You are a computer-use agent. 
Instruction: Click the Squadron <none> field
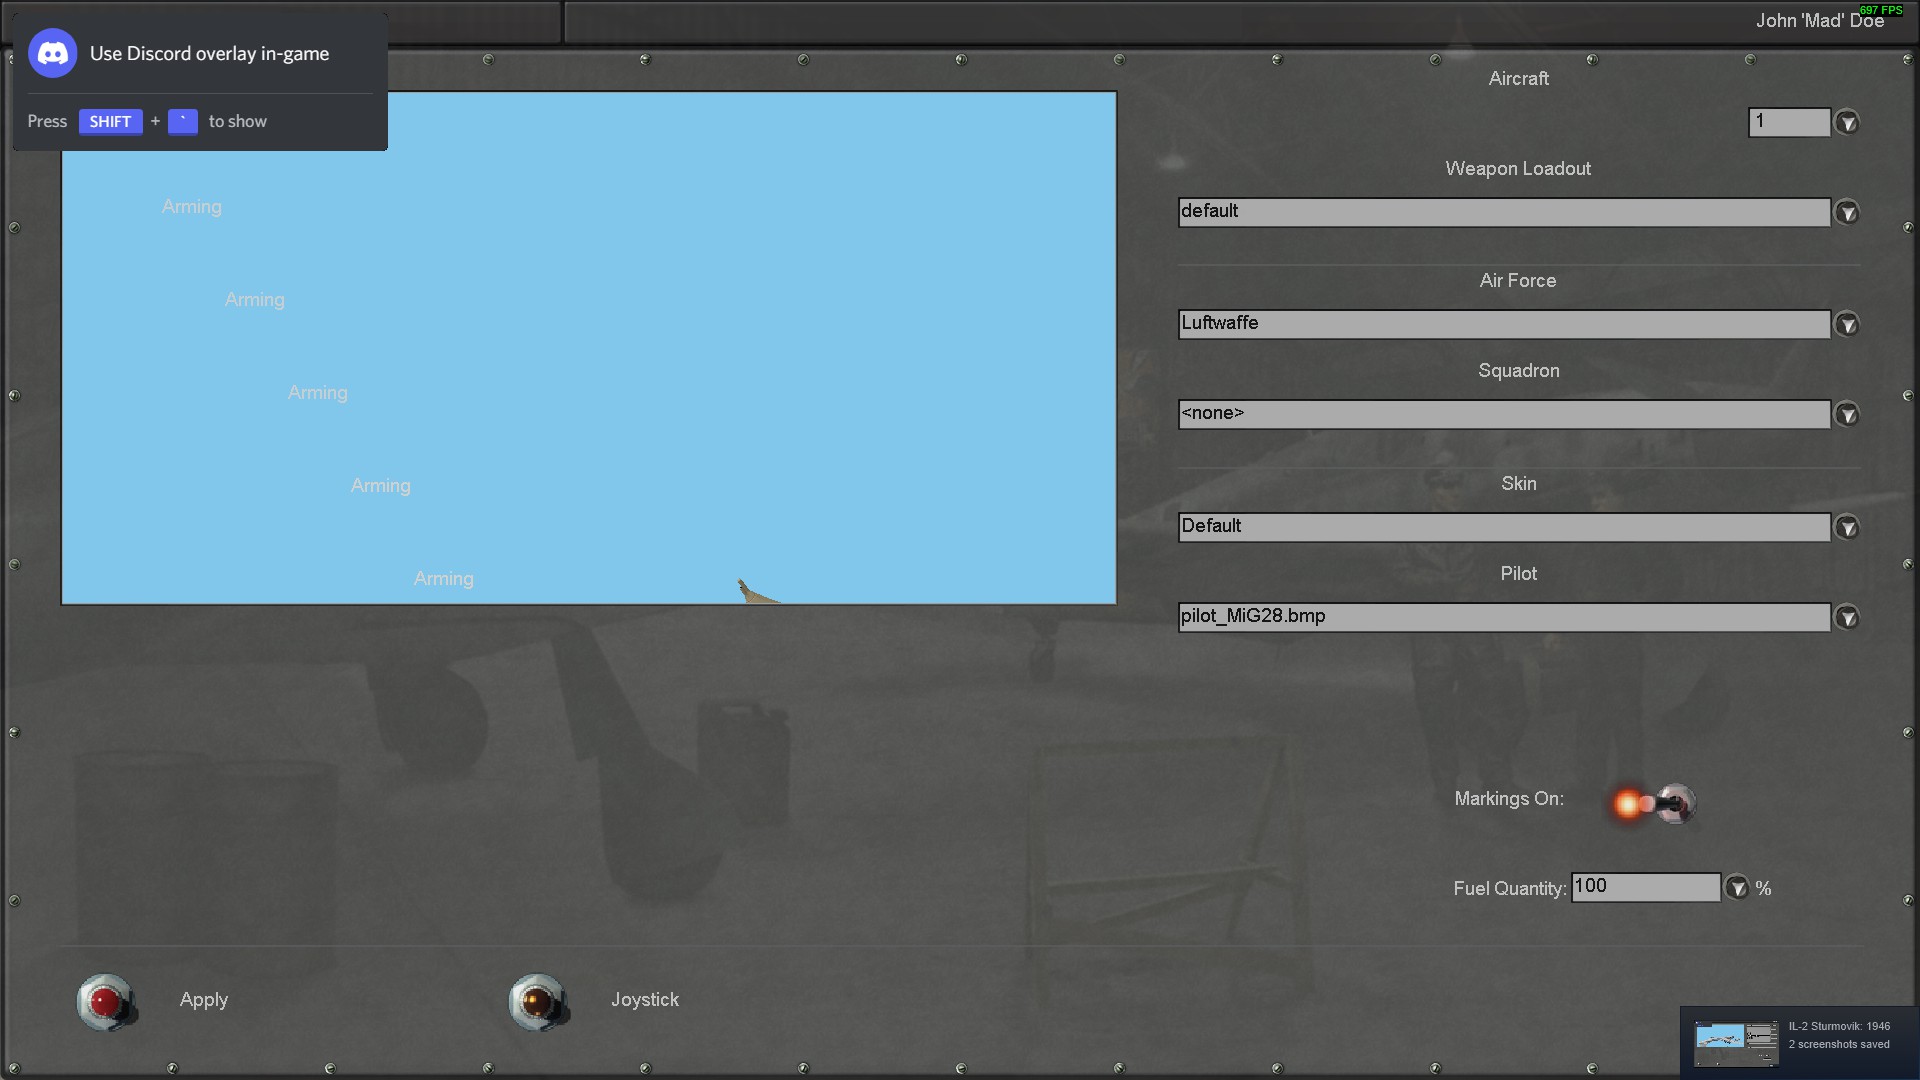[x=1503, y=414]
